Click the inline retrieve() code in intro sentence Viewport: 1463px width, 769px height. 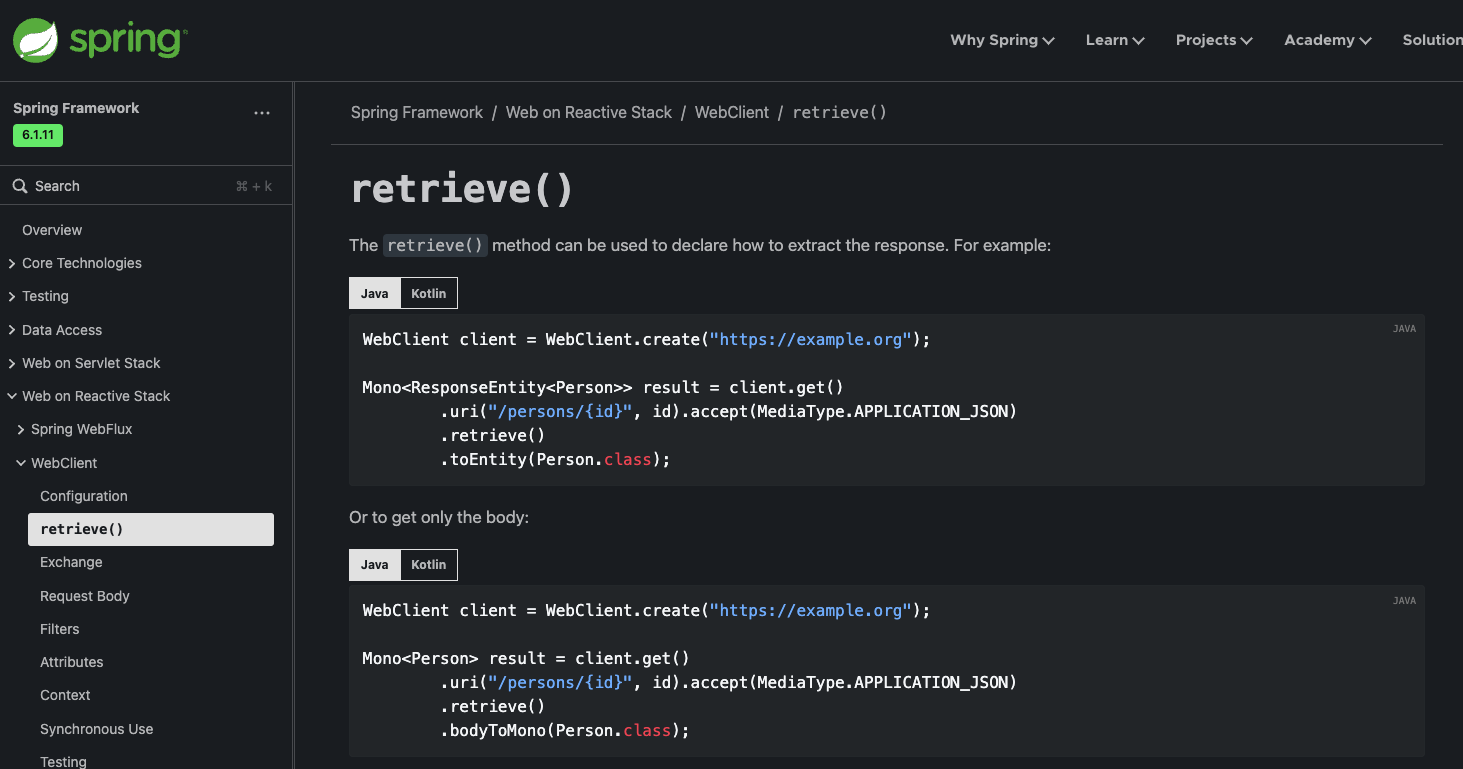(435, 245)
